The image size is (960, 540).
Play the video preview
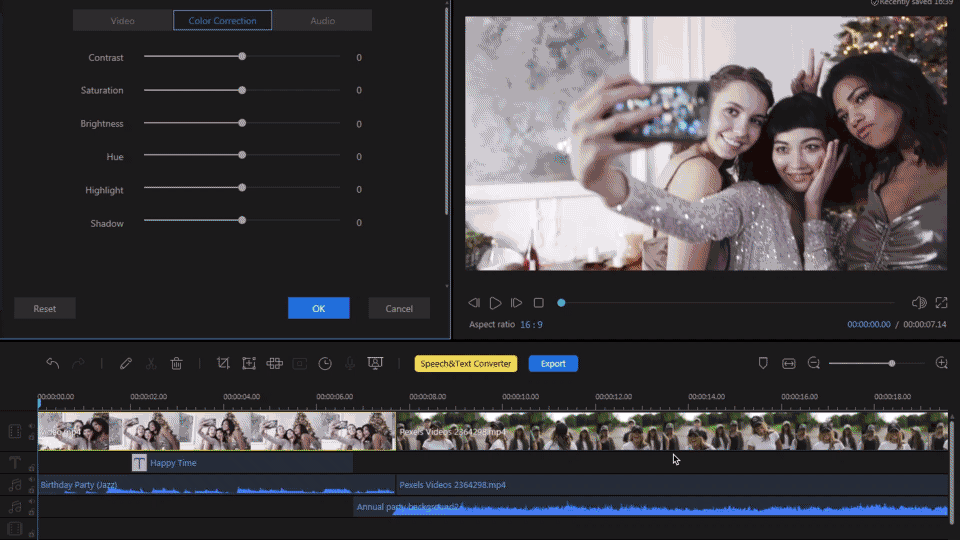(495, 302)
